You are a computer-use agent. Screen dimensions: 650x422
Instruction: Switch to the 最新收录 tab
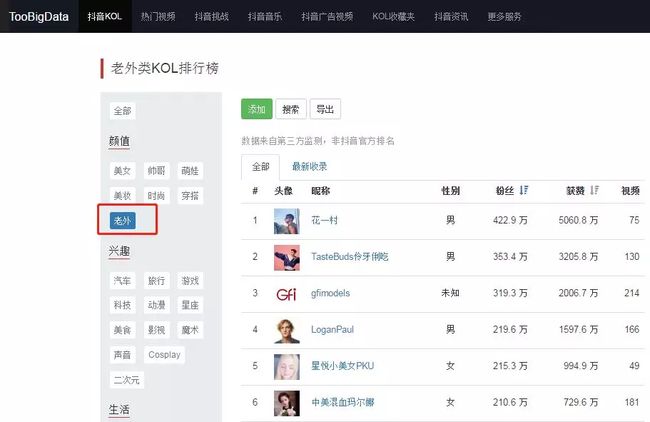(309, 167)
